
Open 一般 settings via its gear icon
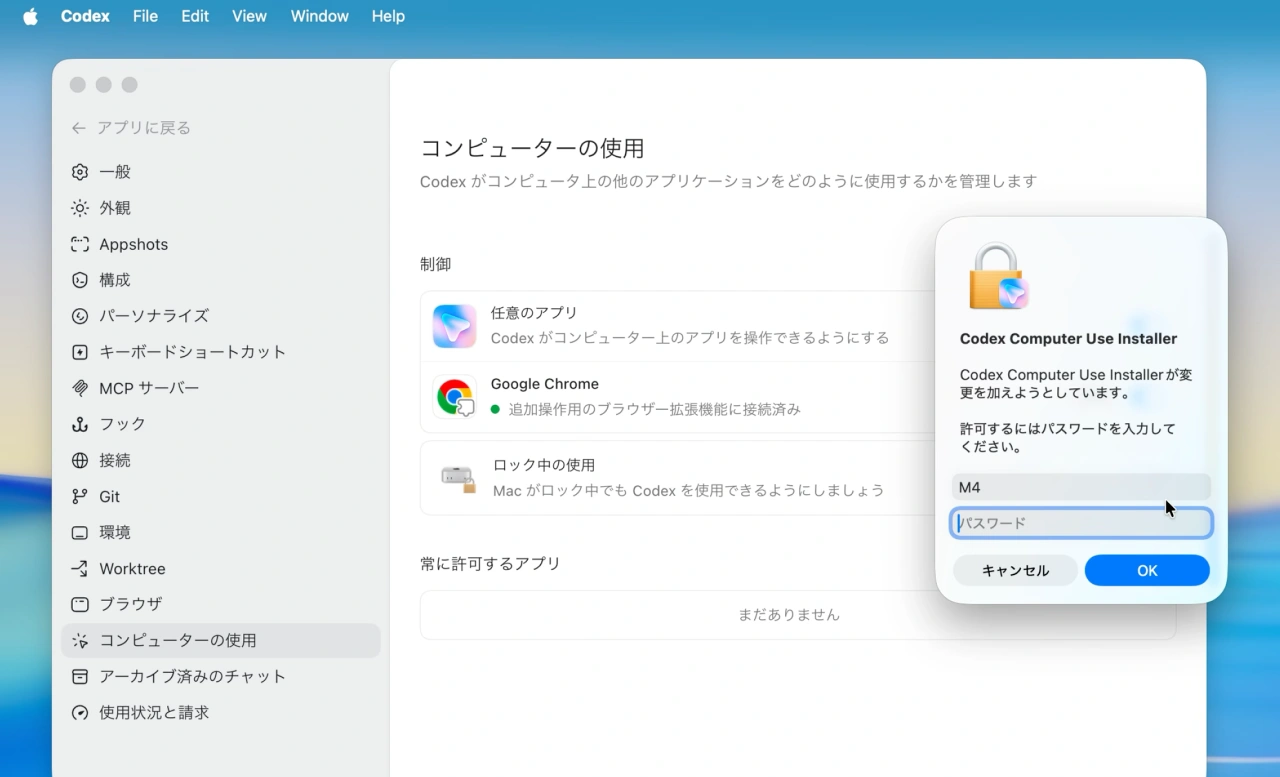point(80,172)
